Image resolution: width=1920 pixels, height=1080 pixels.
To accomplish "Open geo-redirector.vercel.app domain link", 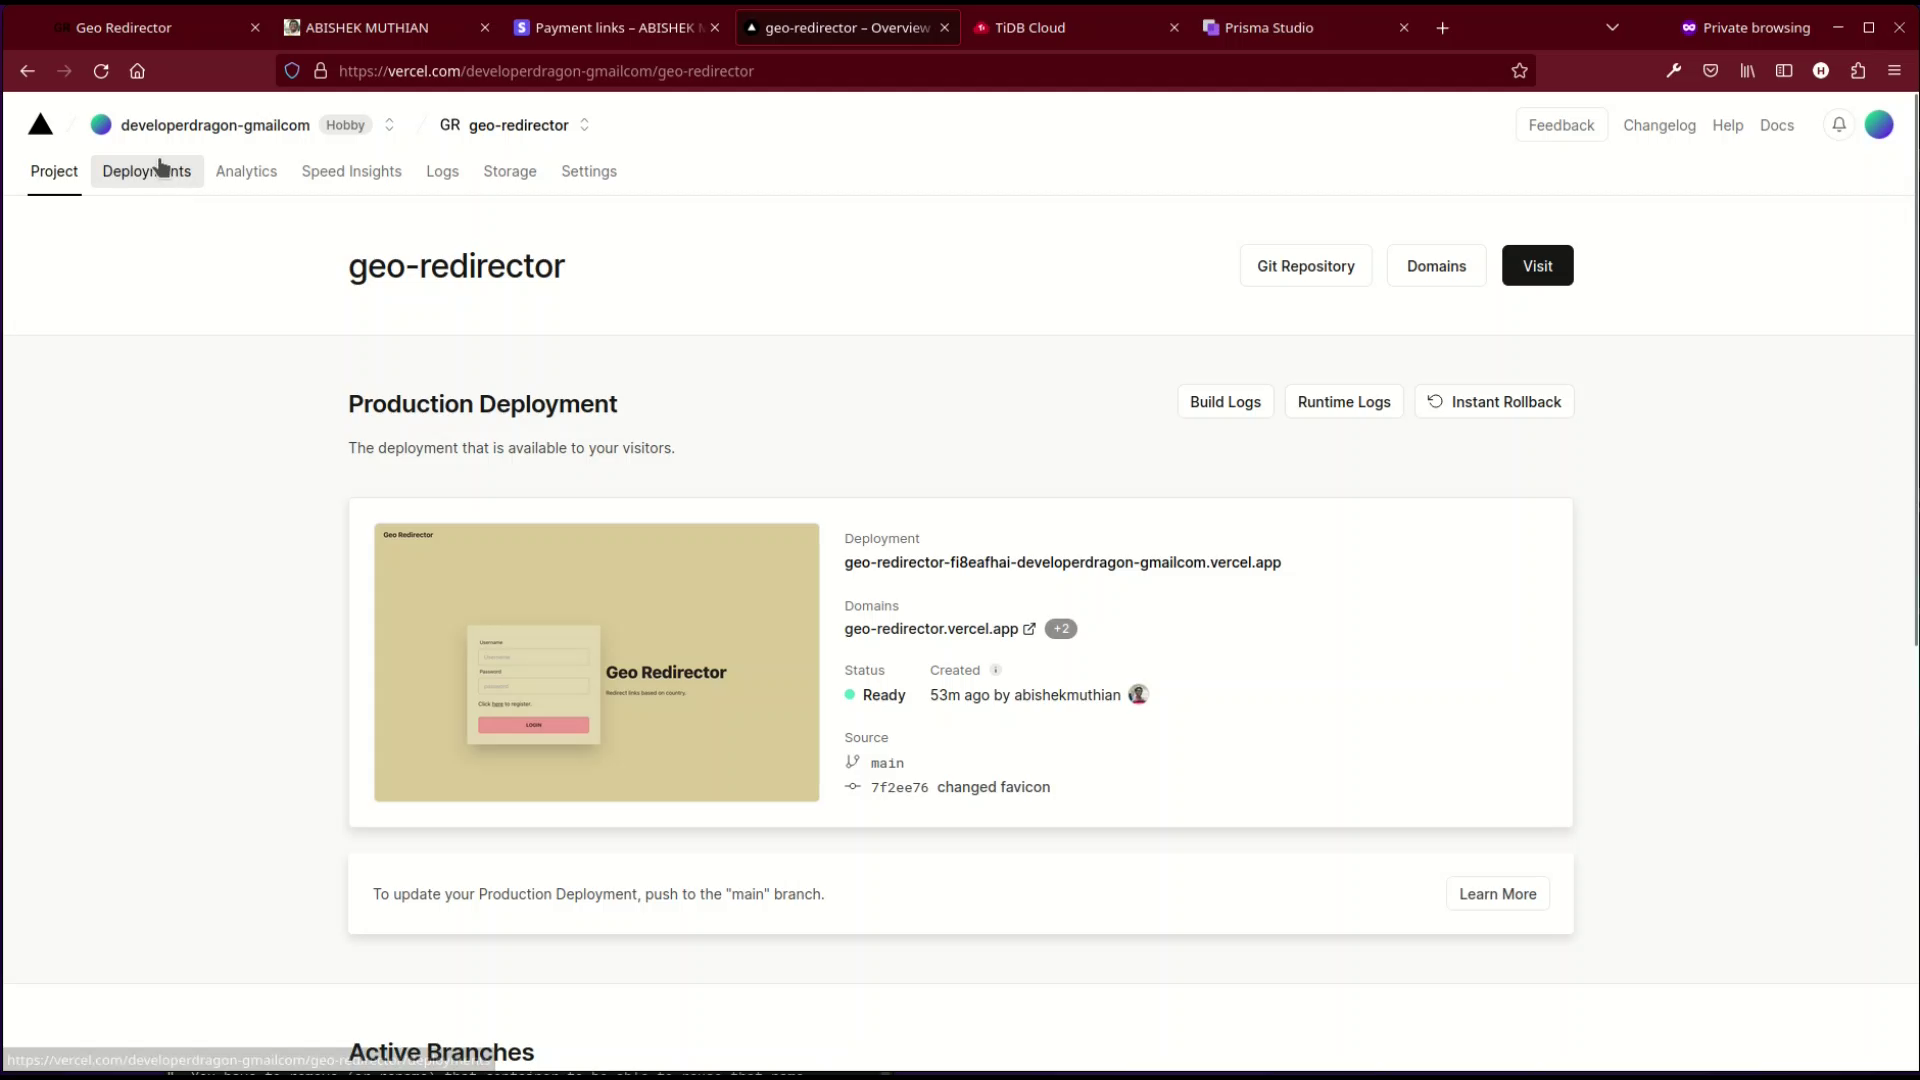I will coord(931,629).
